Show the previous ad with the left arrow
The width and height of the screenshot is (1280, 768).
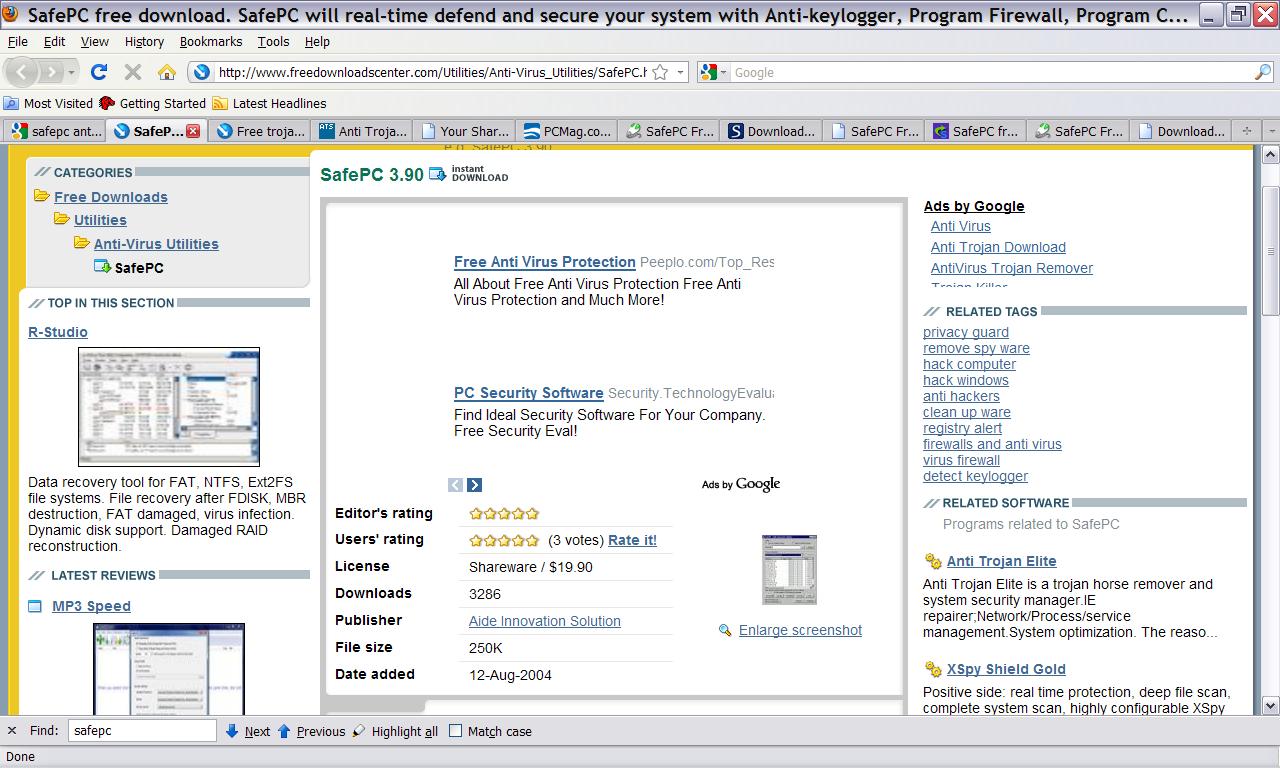tap(455, 485)
